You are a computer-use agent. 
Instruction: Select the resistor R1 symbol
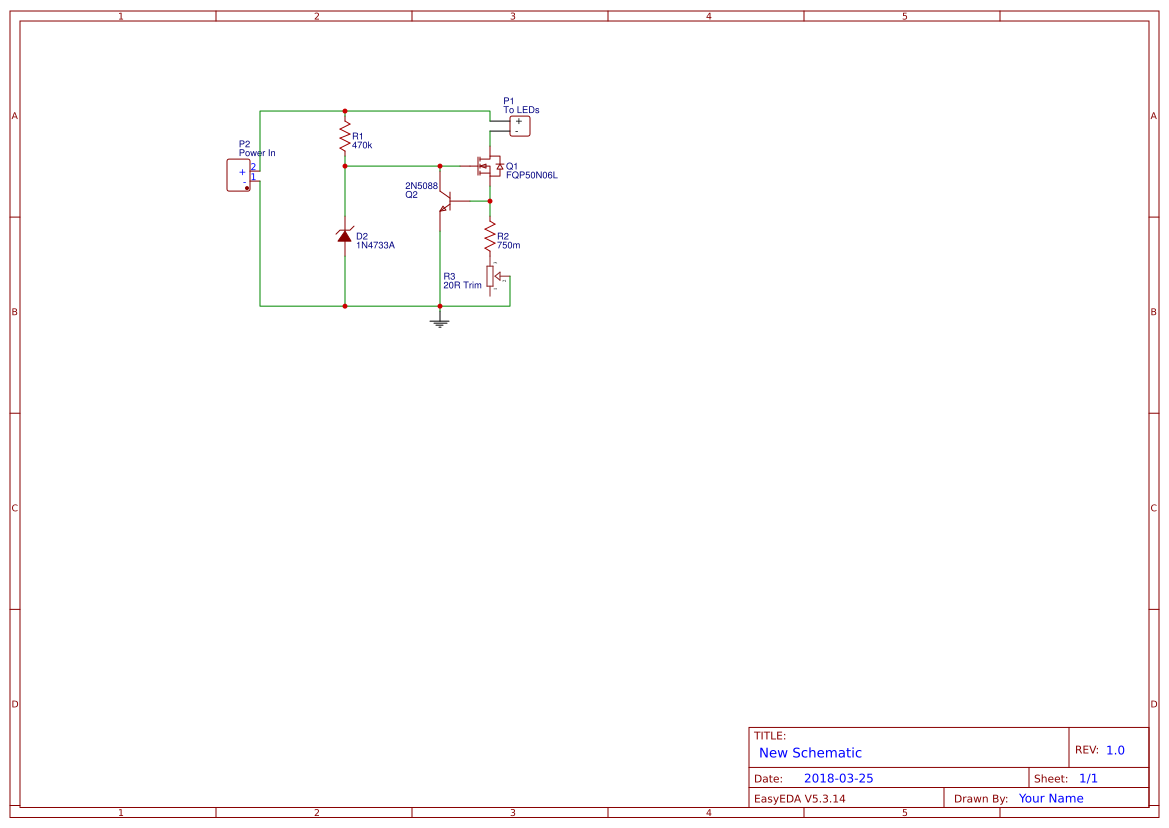click(345, 137)
